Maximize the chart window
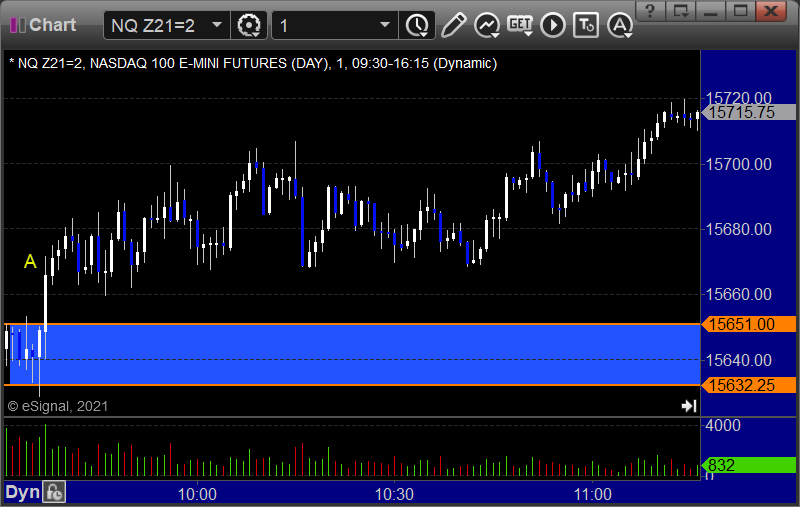This screenshot has height=507, width=800. click(740, 11)
